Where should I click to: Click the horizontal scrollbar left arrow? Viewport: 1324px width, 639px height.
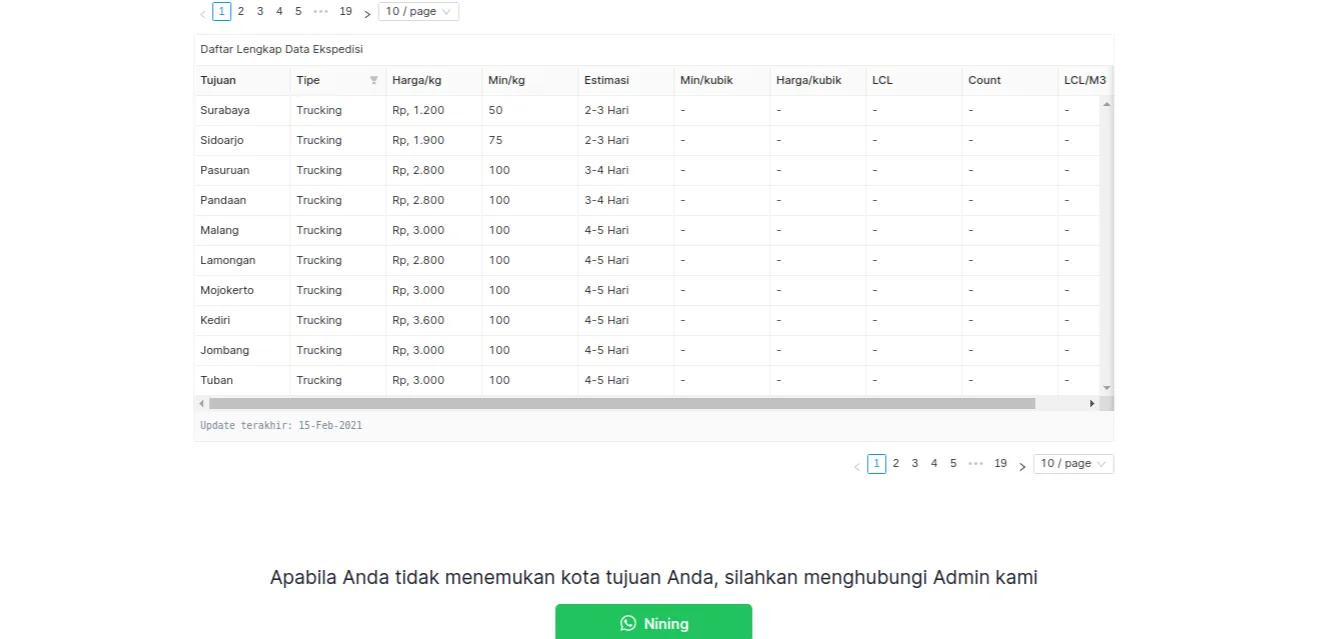(202, 404)
